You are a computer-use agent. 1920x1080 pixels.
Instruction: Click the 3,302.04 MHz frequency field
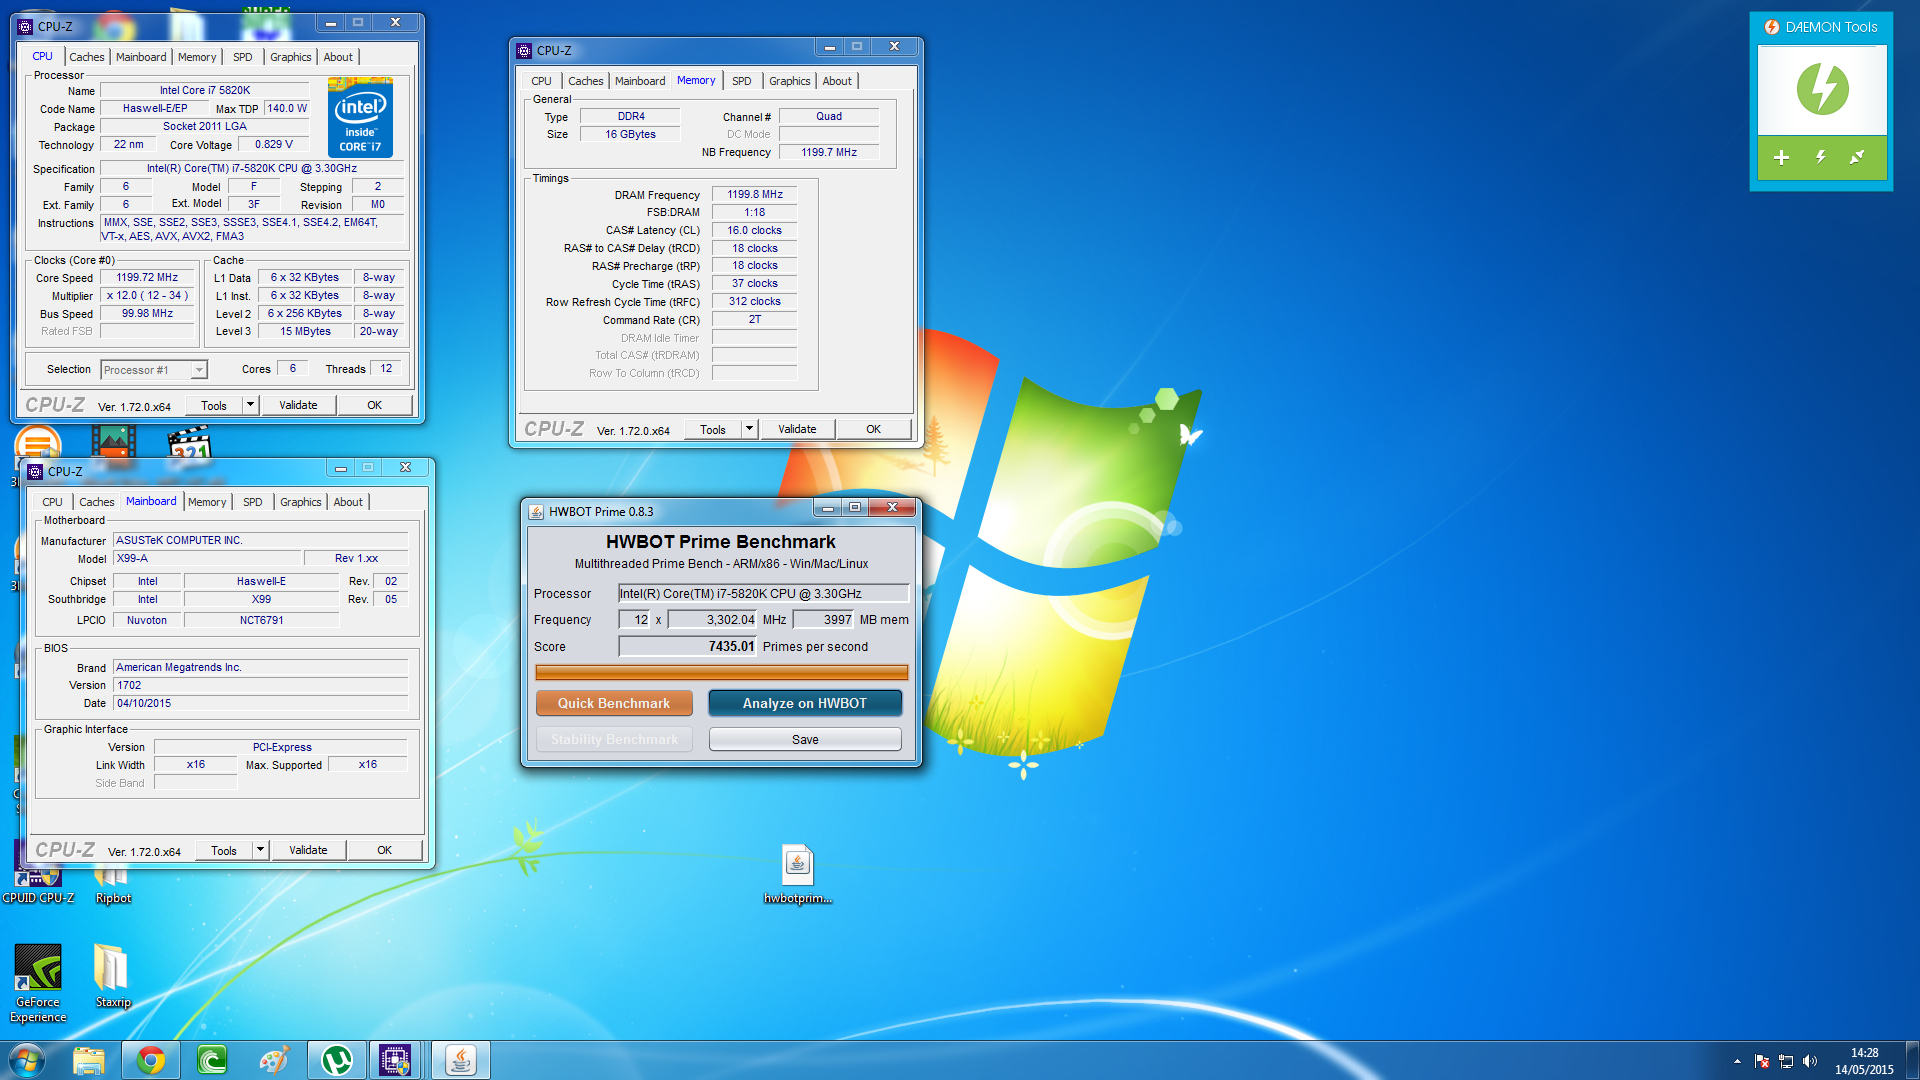pos(713,619)
